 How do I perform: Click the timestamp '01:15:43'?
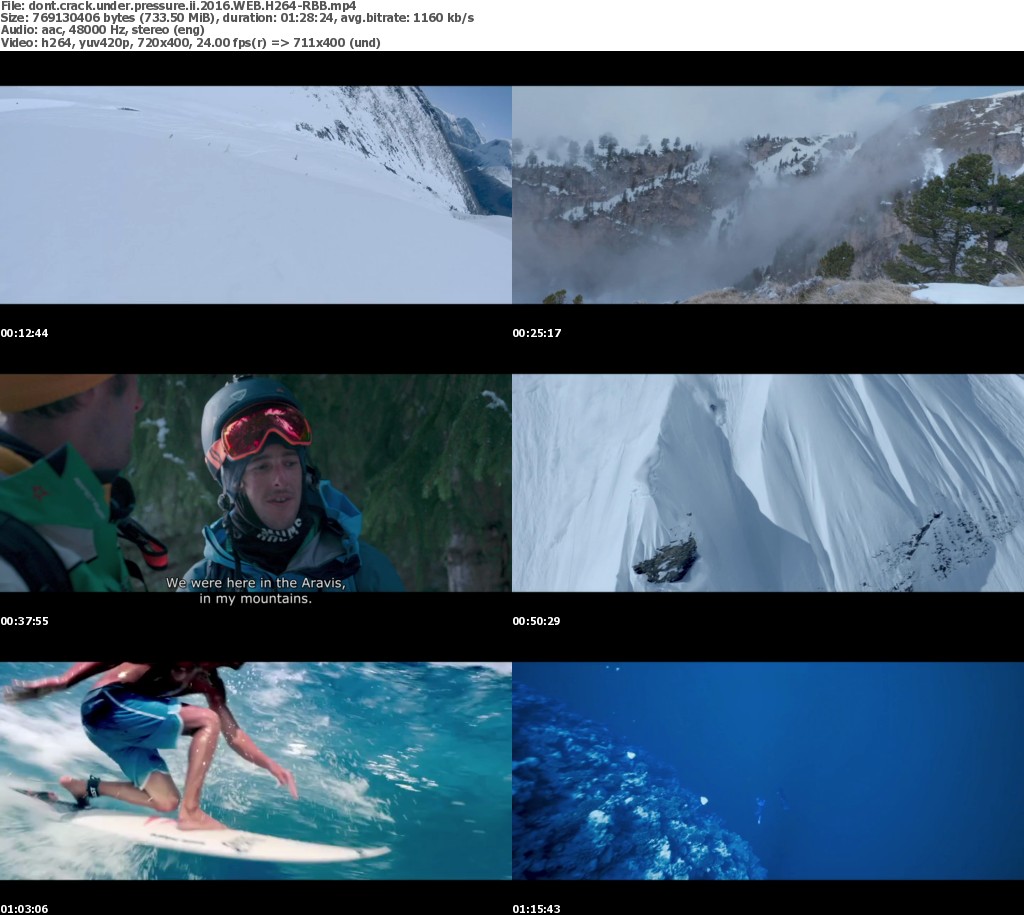[x=536, y=909]
